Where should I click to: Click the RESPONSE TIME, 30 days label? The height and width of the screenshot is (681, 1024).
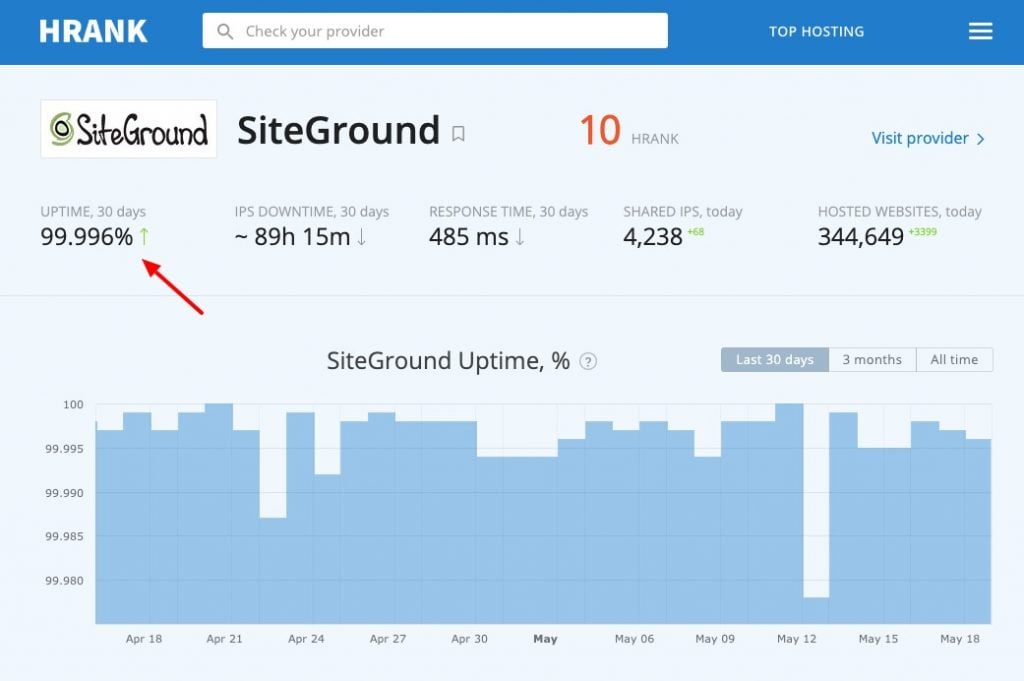point(509,212)
